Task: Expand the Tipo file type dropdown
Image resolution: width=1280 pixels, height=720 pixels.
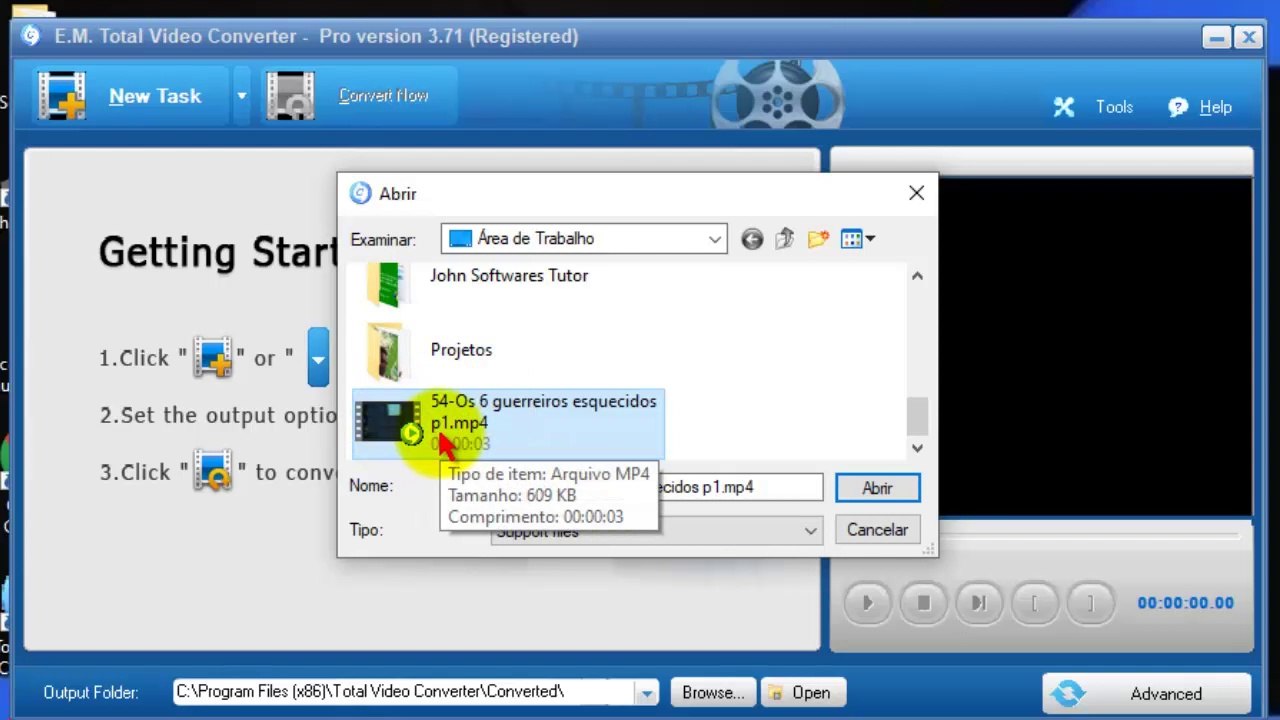Action: click(x=810, y=531)
